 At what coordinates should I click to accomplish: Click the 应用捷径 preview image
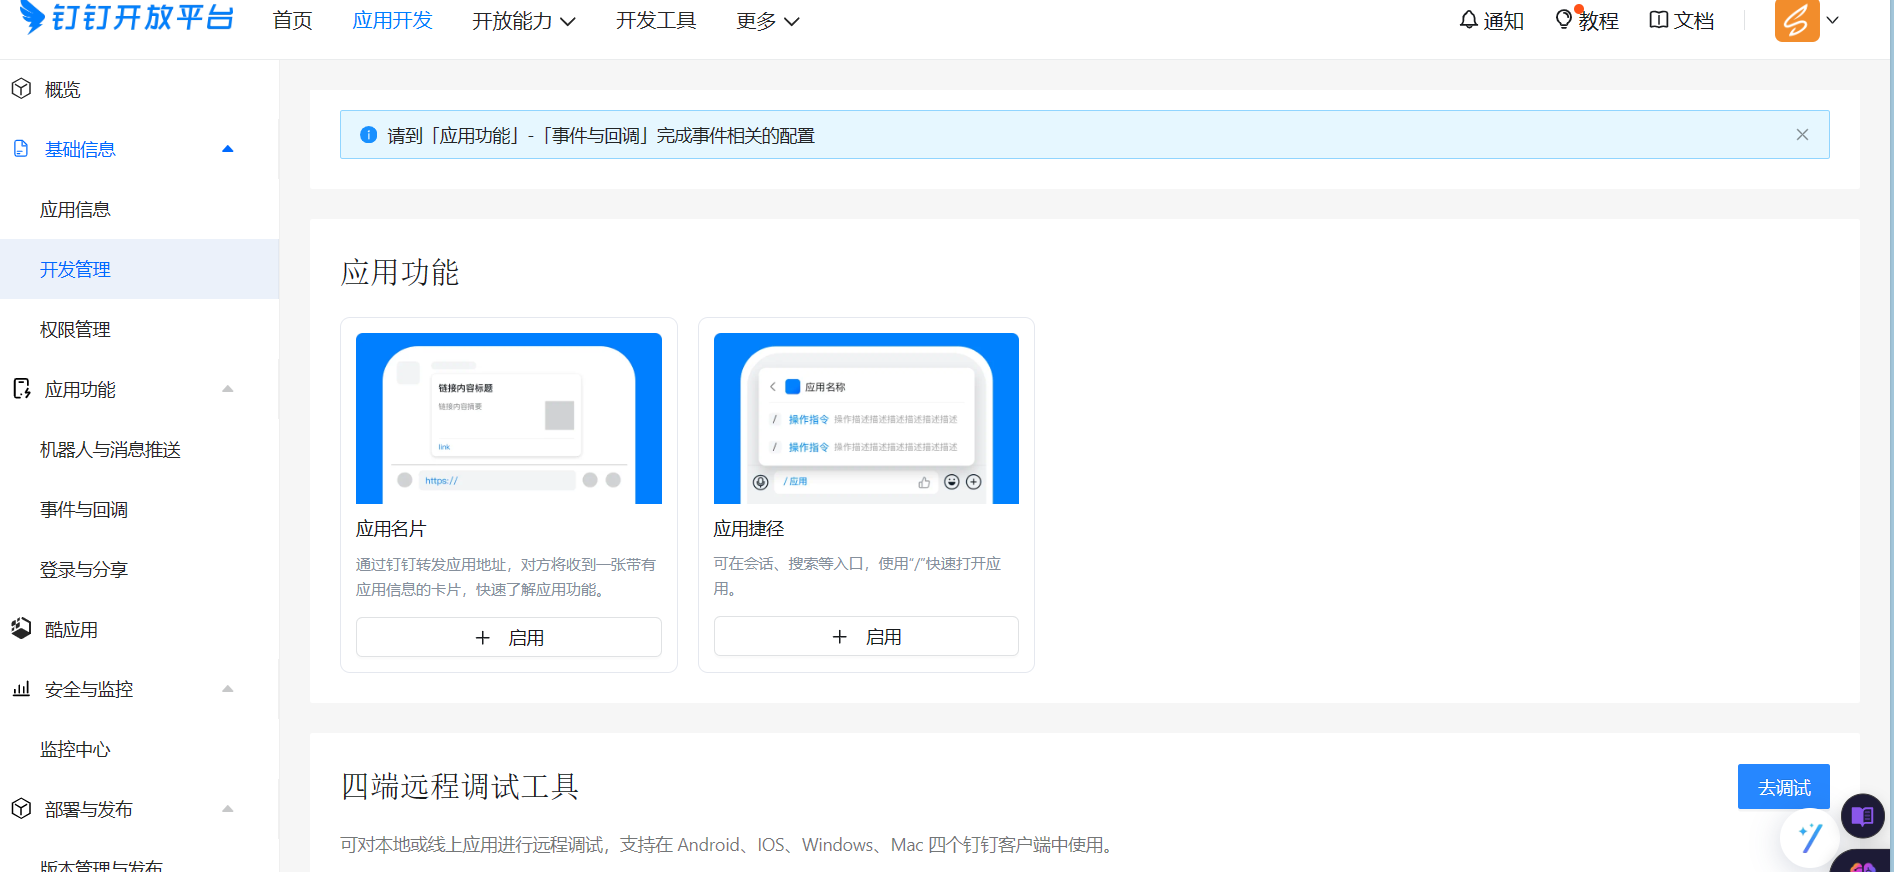(x=866, y=418)
